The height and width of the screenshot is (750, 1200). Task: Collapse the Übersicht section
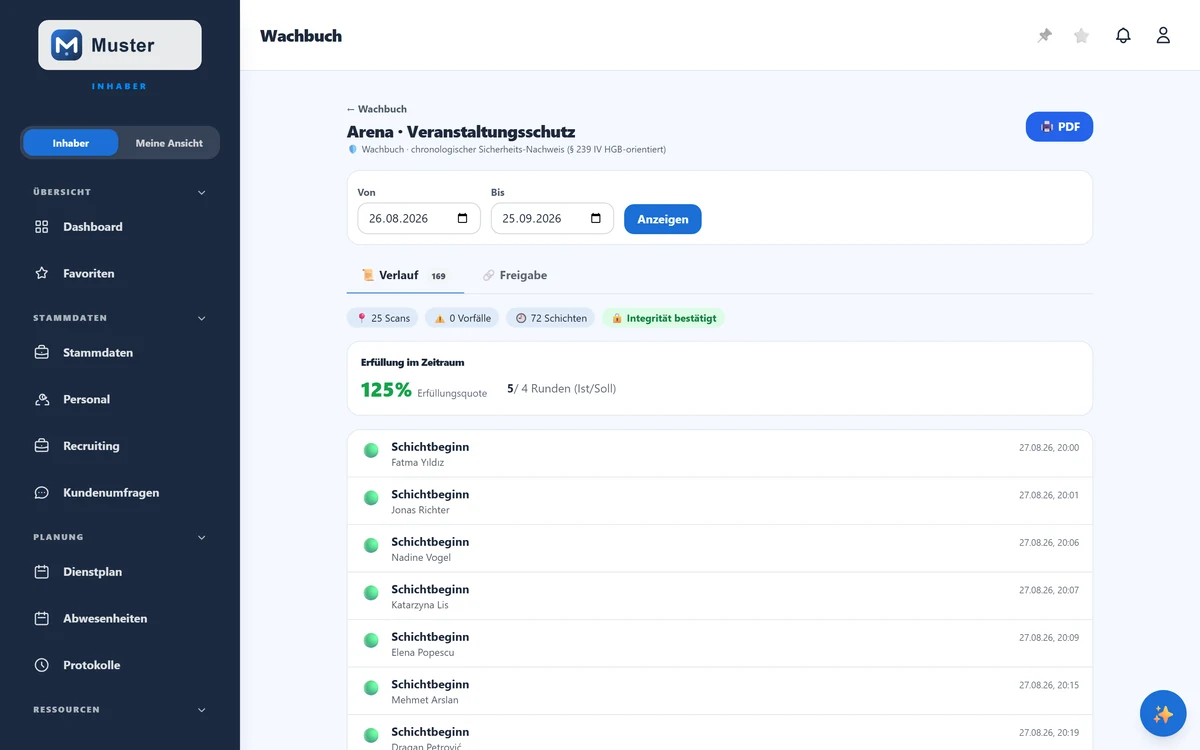pos(120,192)
